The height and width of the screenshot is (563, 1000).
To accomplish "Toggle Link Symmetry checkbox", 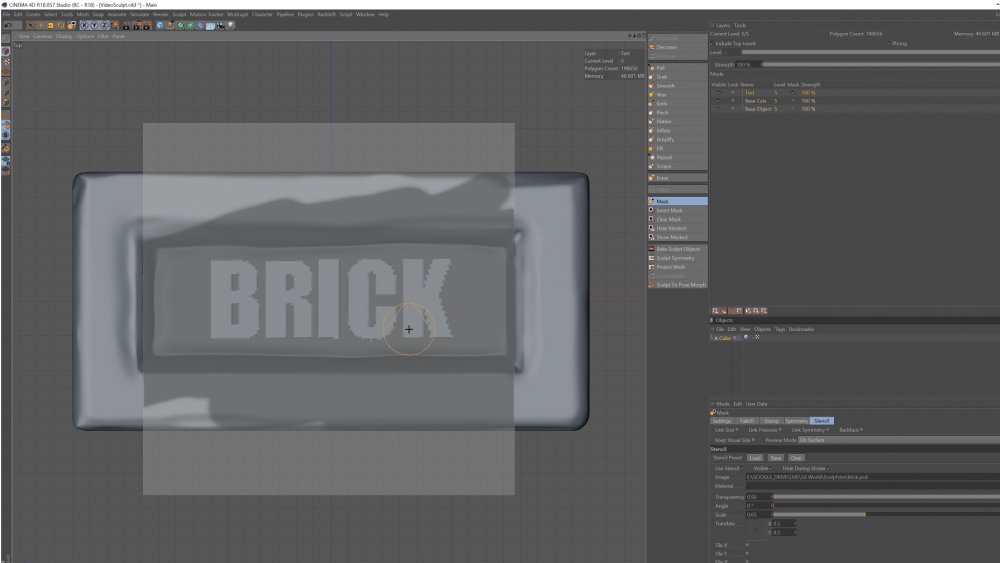I will [828, 430].
